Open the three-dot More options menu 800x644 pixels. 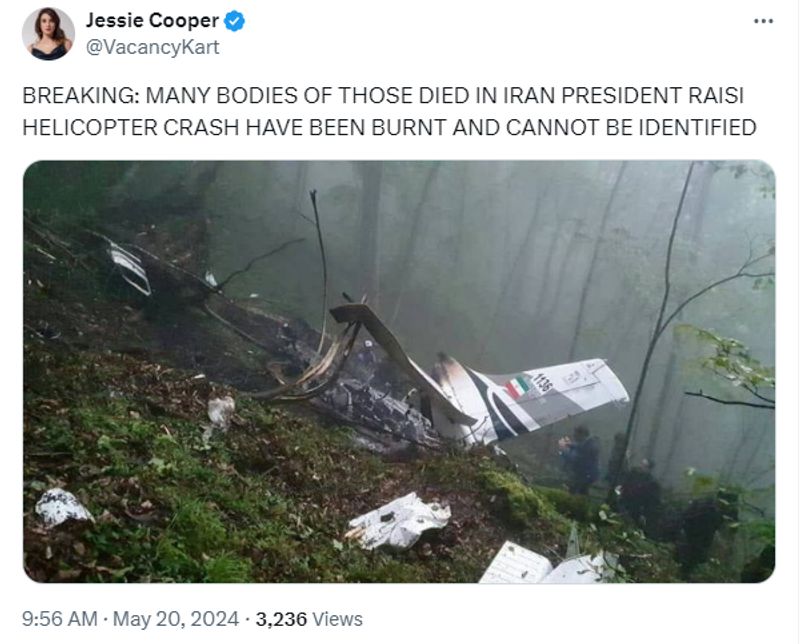pyautogui.click(x=763, y=21)
